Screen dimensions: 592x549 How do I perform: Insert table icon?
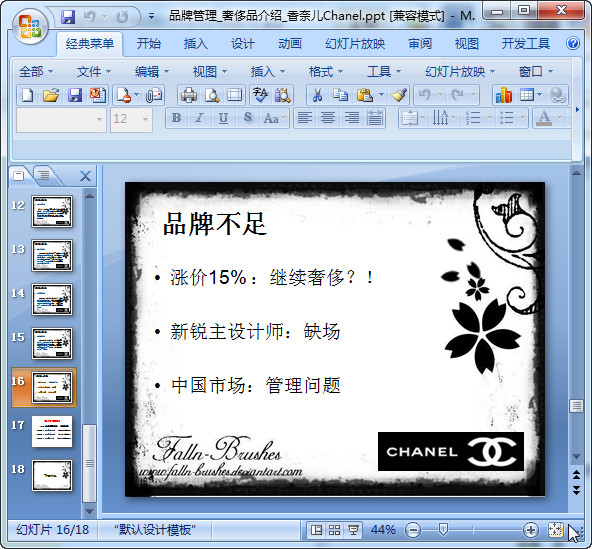click(x=526, y=95)
